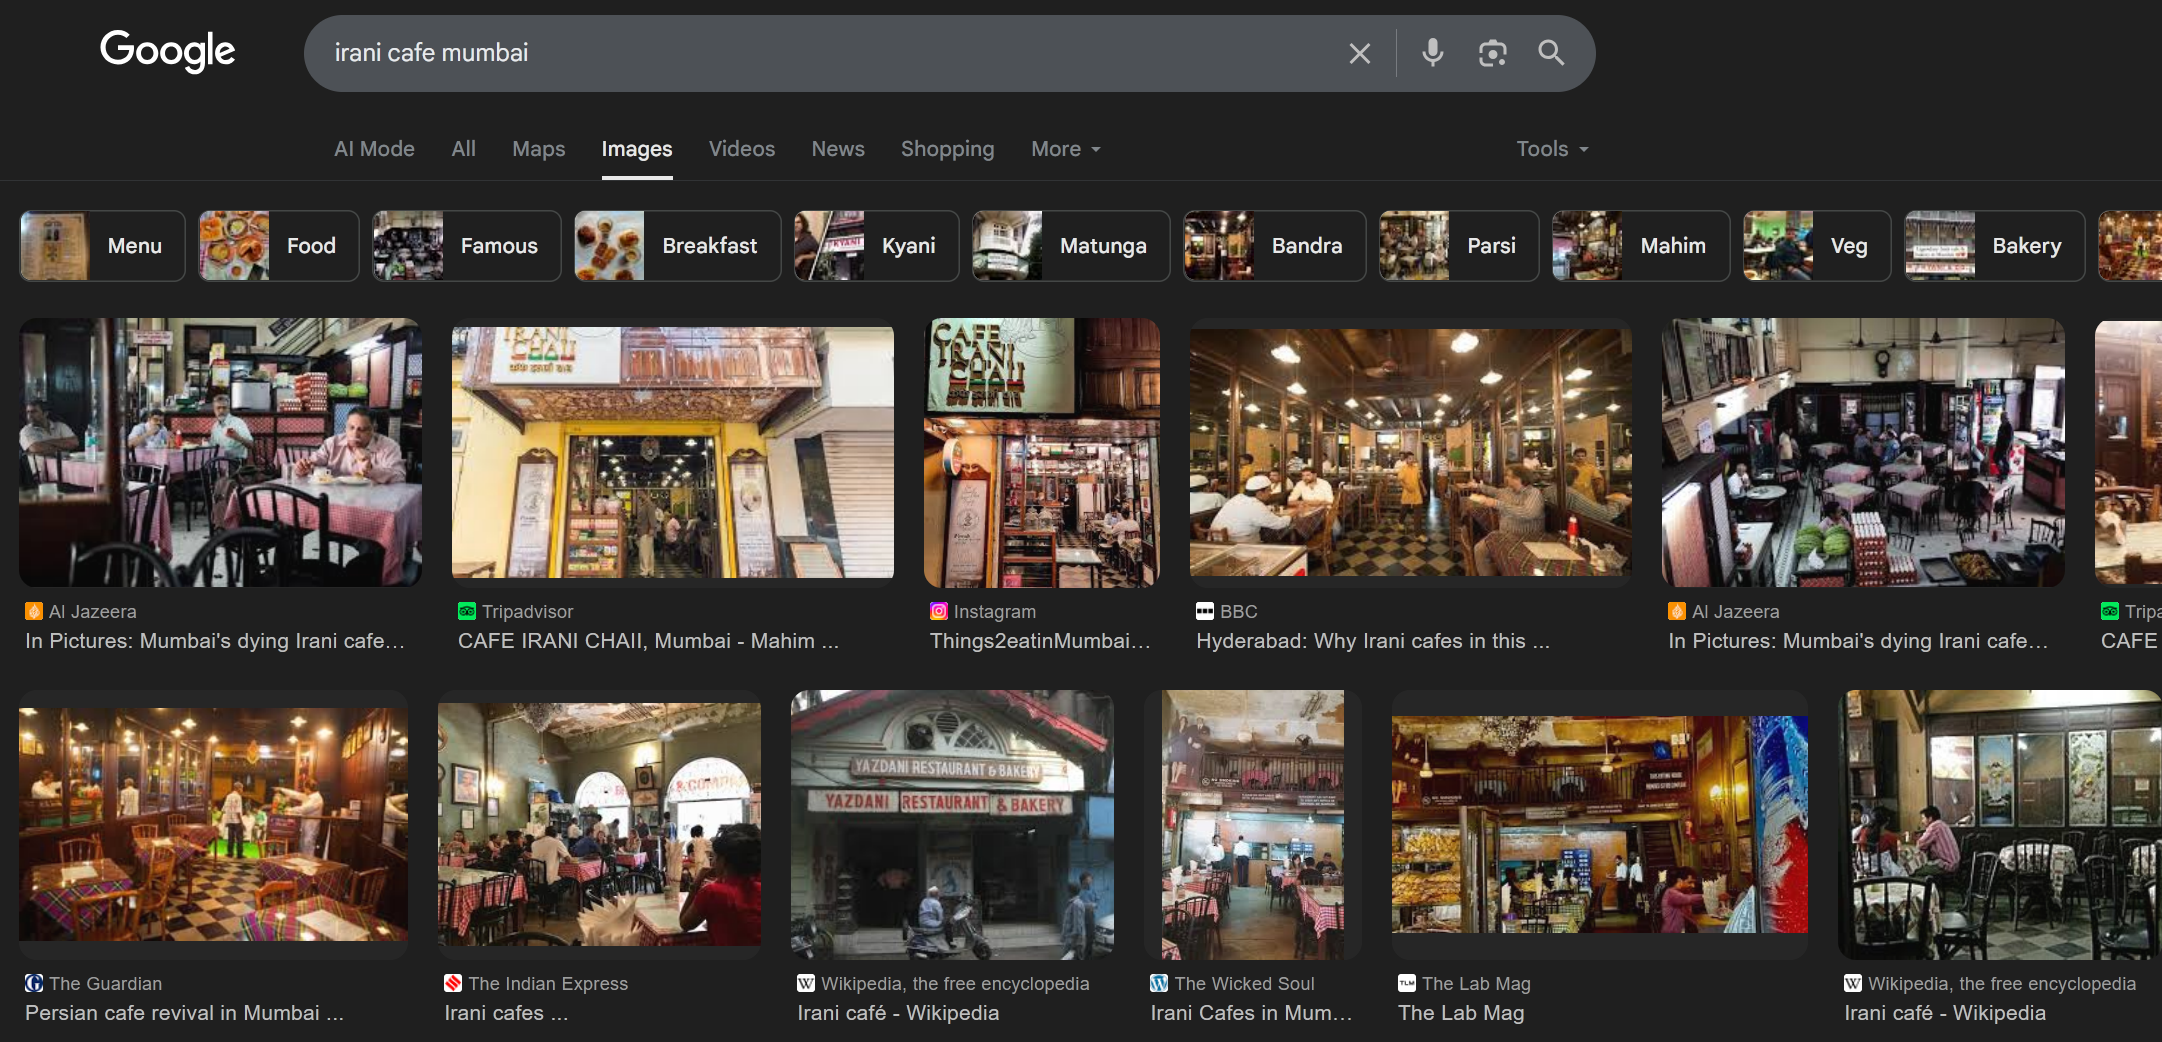Click the Tripadvisor source icon under Cafe Irani Chaii
Viewport: 2162px width, 1042px height.
tap(467, 611)
